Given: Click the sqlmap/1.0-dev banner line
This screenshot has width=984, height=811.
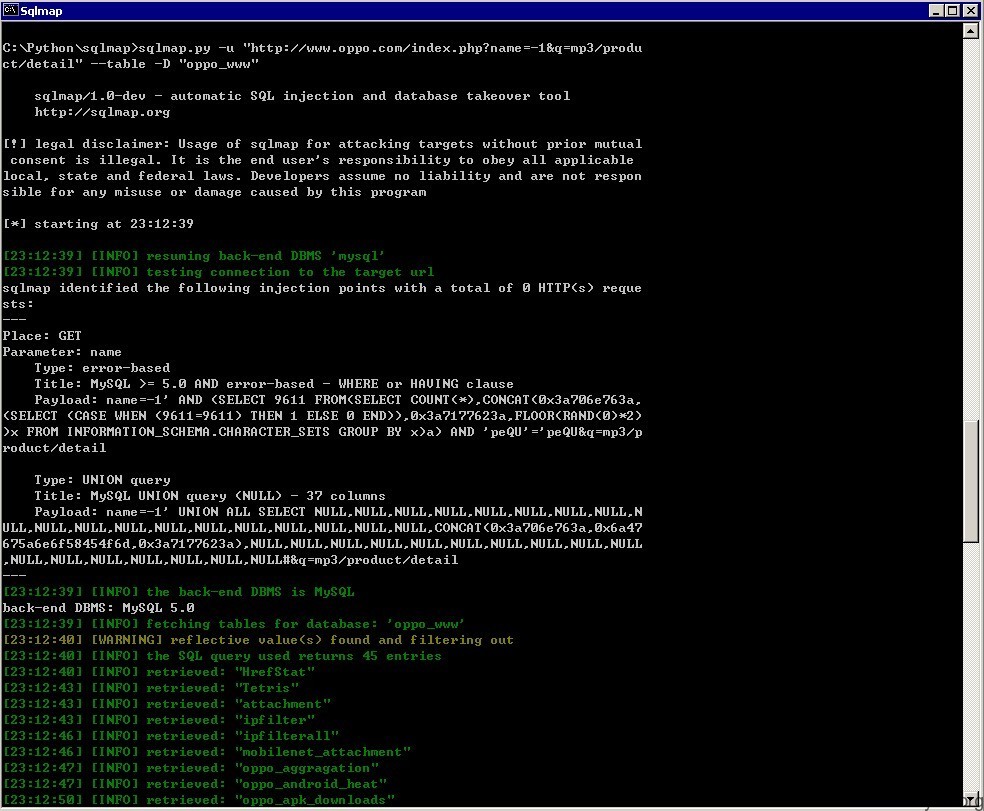Looking at the screenshot, I should [302, 96].
